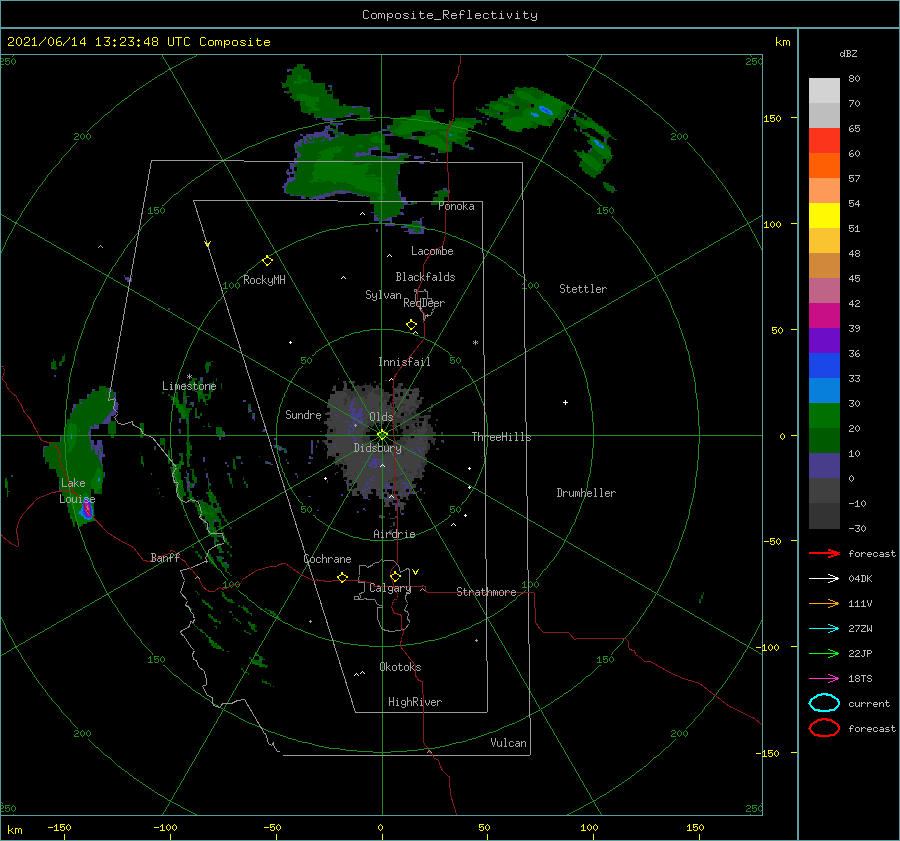
Task: Click the Drumheller label
Action: coord(586,493)
